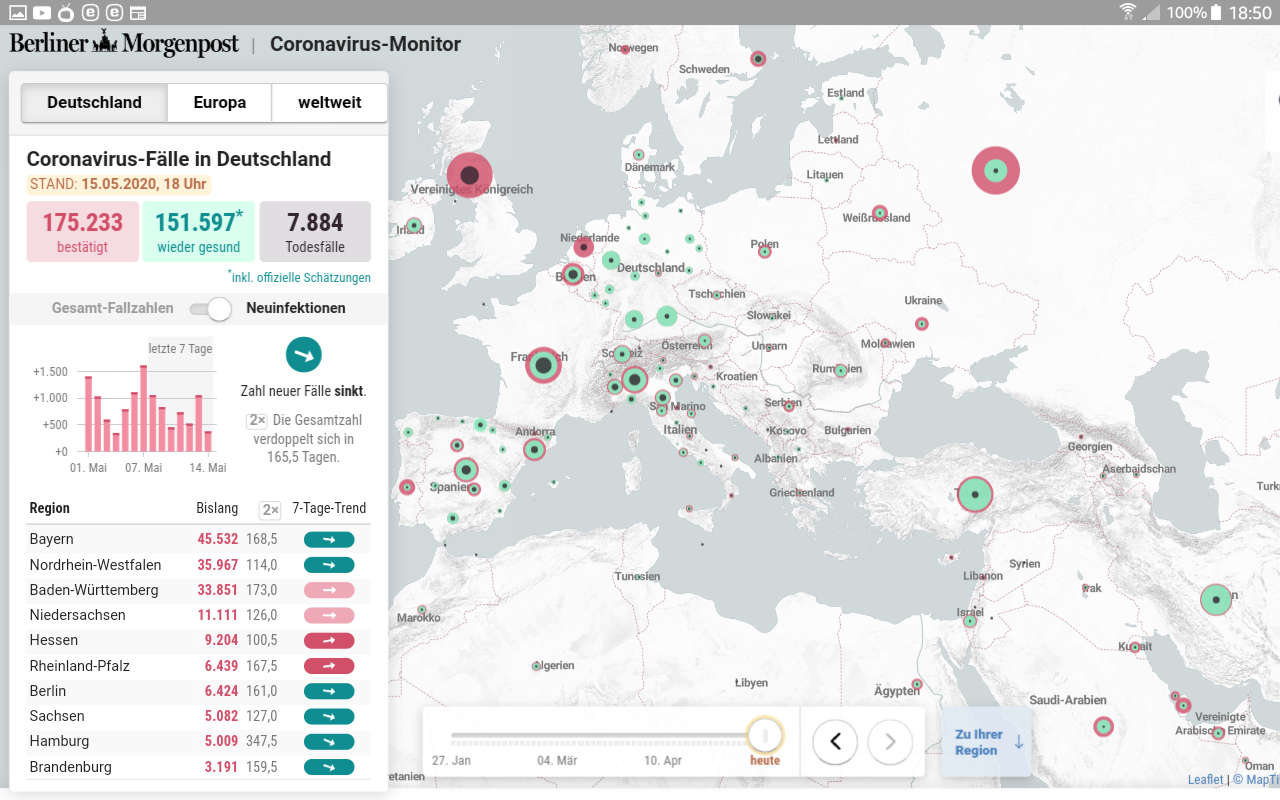Switch to the Deutschland tab
This screenshot has width=1280, height=800.
[94, 102]
